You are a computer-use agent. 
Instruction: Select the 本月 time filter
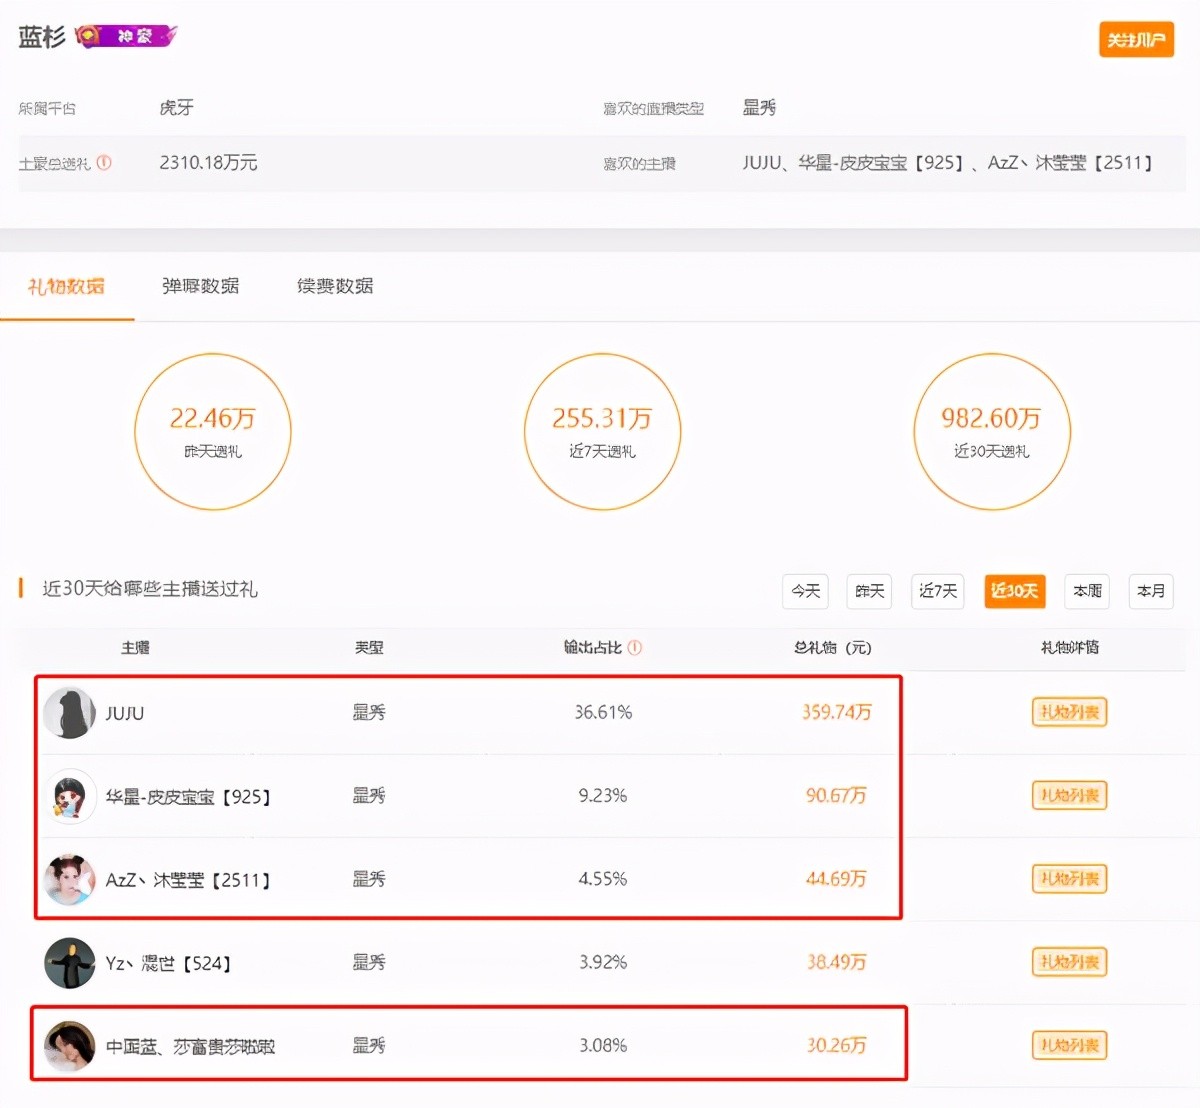tap(1151, 591)
